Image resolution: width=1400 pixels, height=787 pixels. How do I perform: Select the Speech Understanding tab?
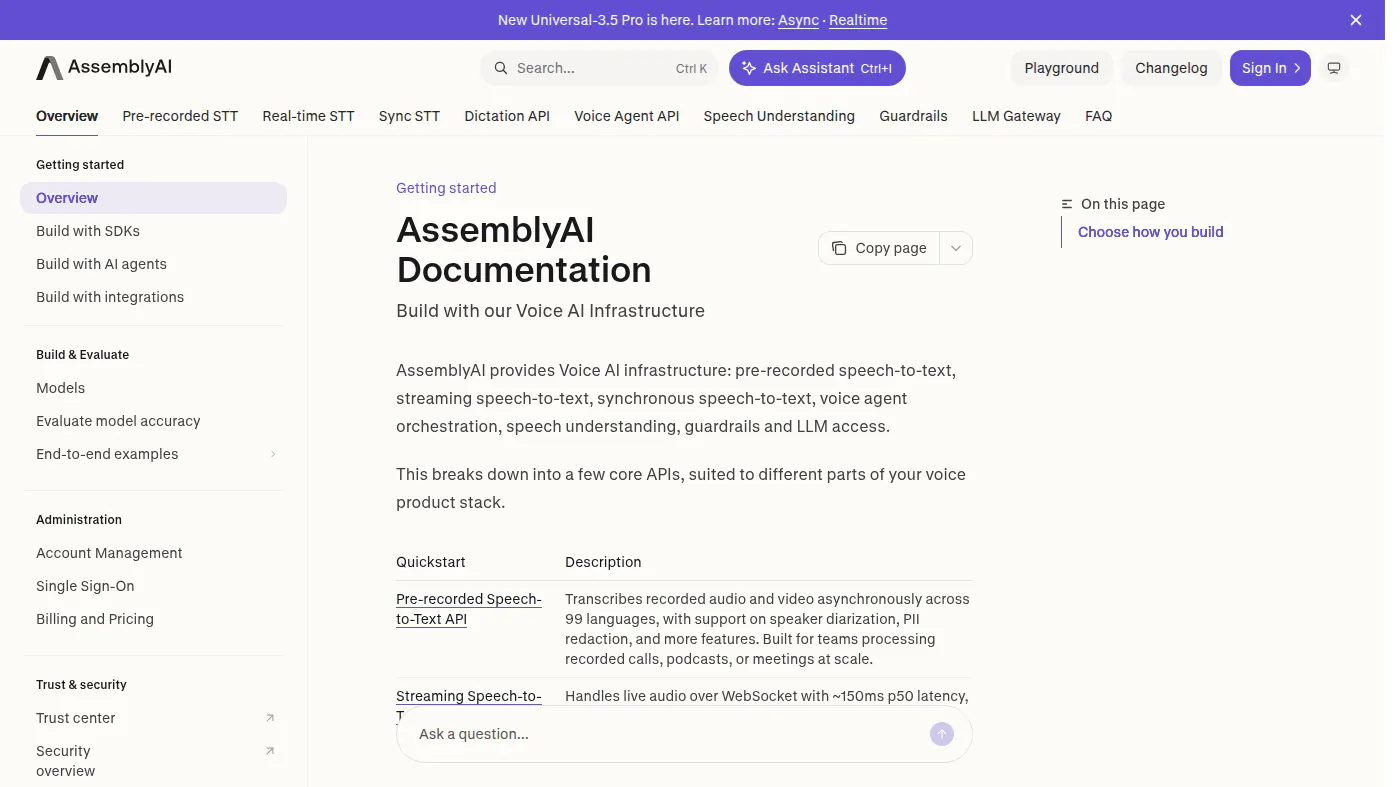(x=779, y=116)
